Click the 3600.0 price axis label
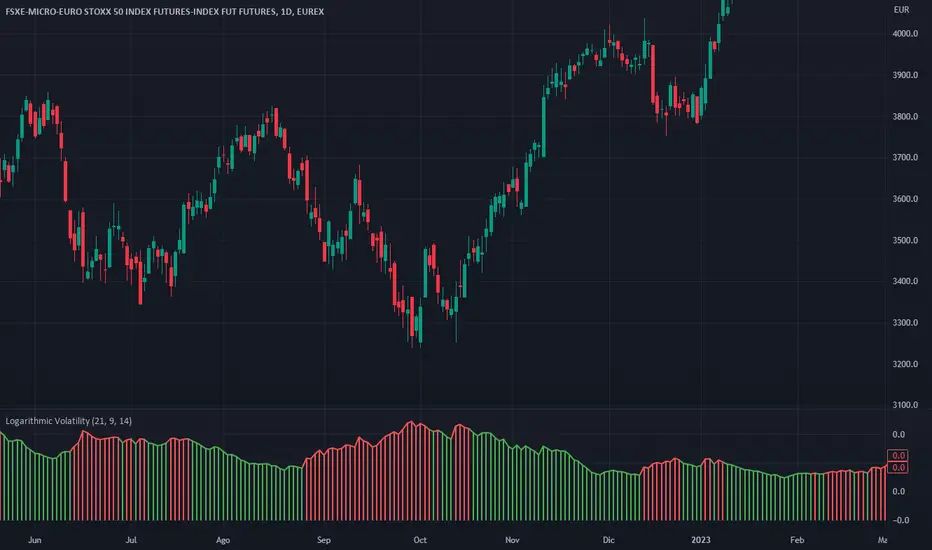Viewport: 932px width, 550px height. pos(905,199)
